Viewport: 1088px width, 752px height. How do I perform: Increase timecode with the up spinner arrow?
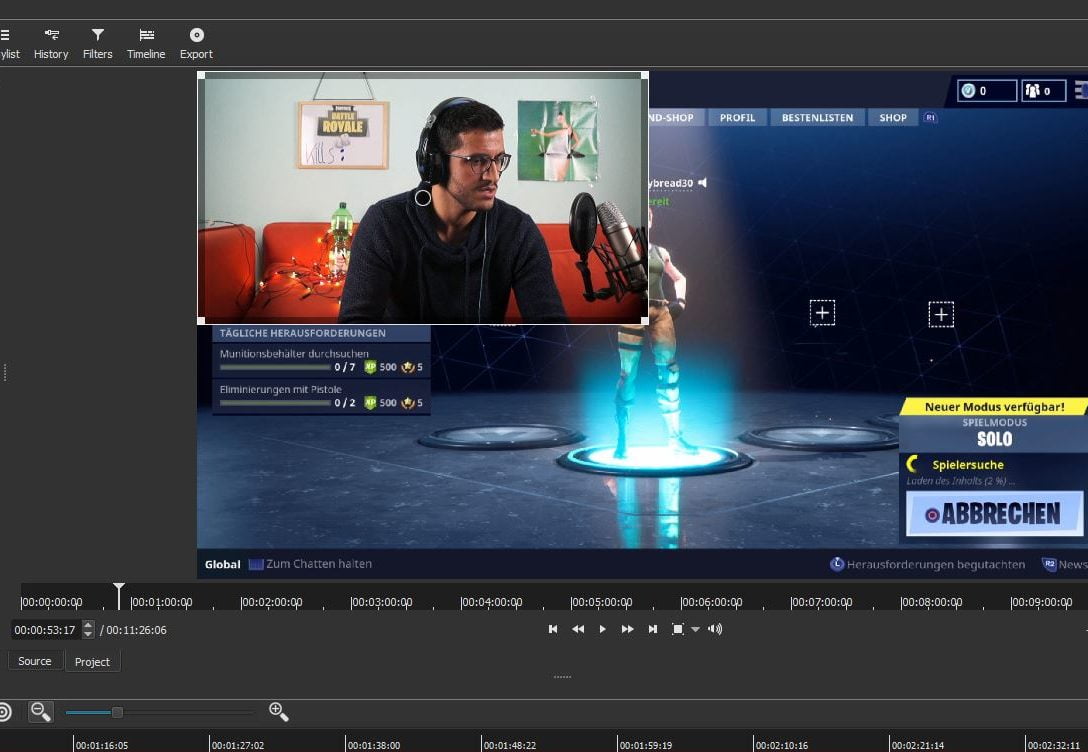coord(88,625)
